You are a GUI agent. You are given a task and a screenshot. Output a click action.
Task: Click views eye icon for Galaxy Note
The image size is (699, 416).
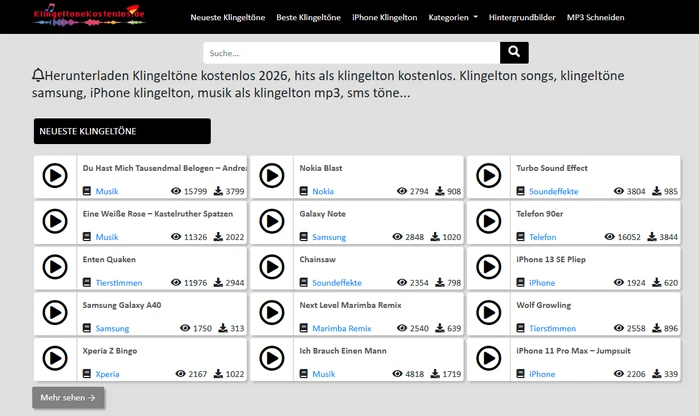[x=397, y=236]
